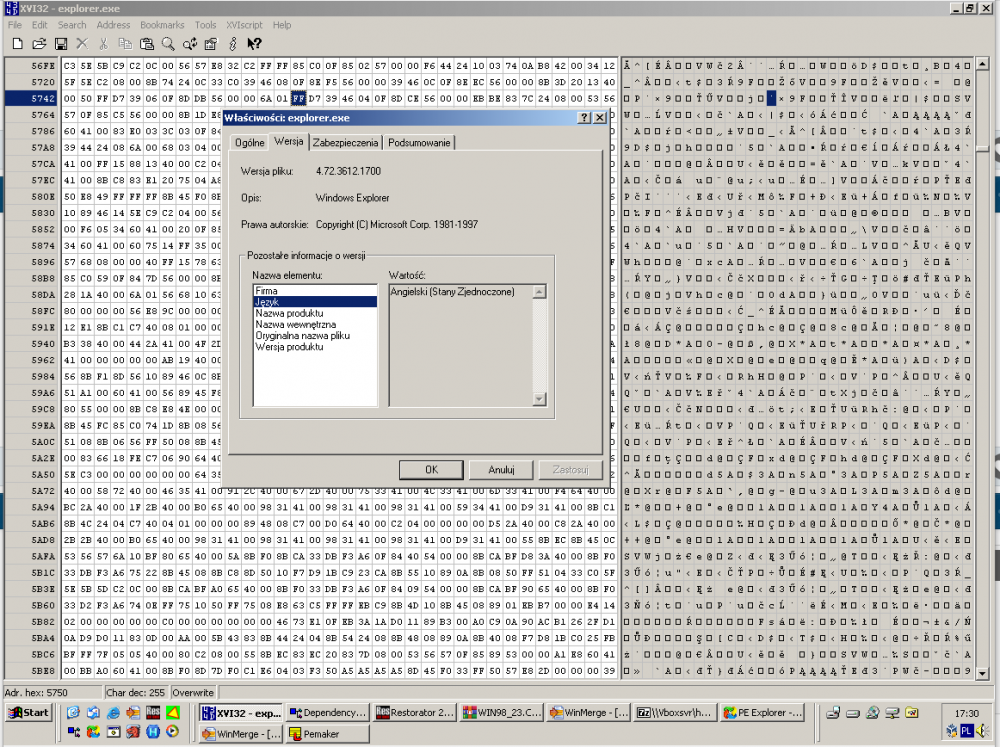This screenshot has width=1000, height=747.
Task: Click the Paste clipboard toolbar icon
Action: (146, 44)
